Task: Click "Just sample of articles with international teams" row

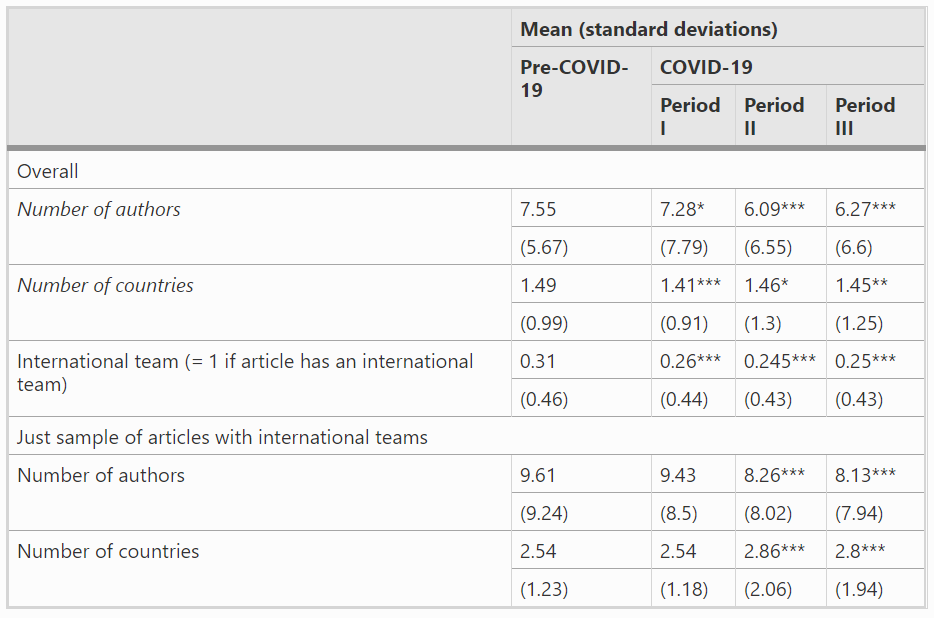Action: [222, 437]
